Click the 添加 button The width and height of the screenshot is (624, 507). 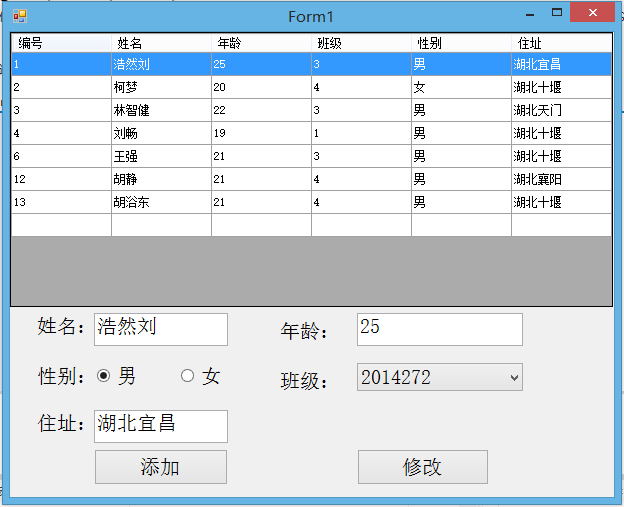click(x=161, y=467)
